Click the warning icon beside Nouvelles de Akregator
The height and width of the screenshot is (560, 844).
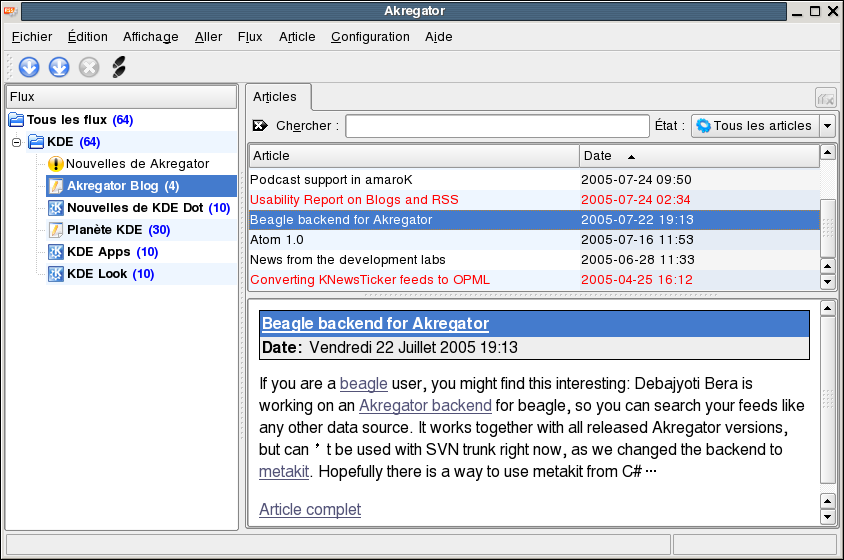click(x=55, y=164)
